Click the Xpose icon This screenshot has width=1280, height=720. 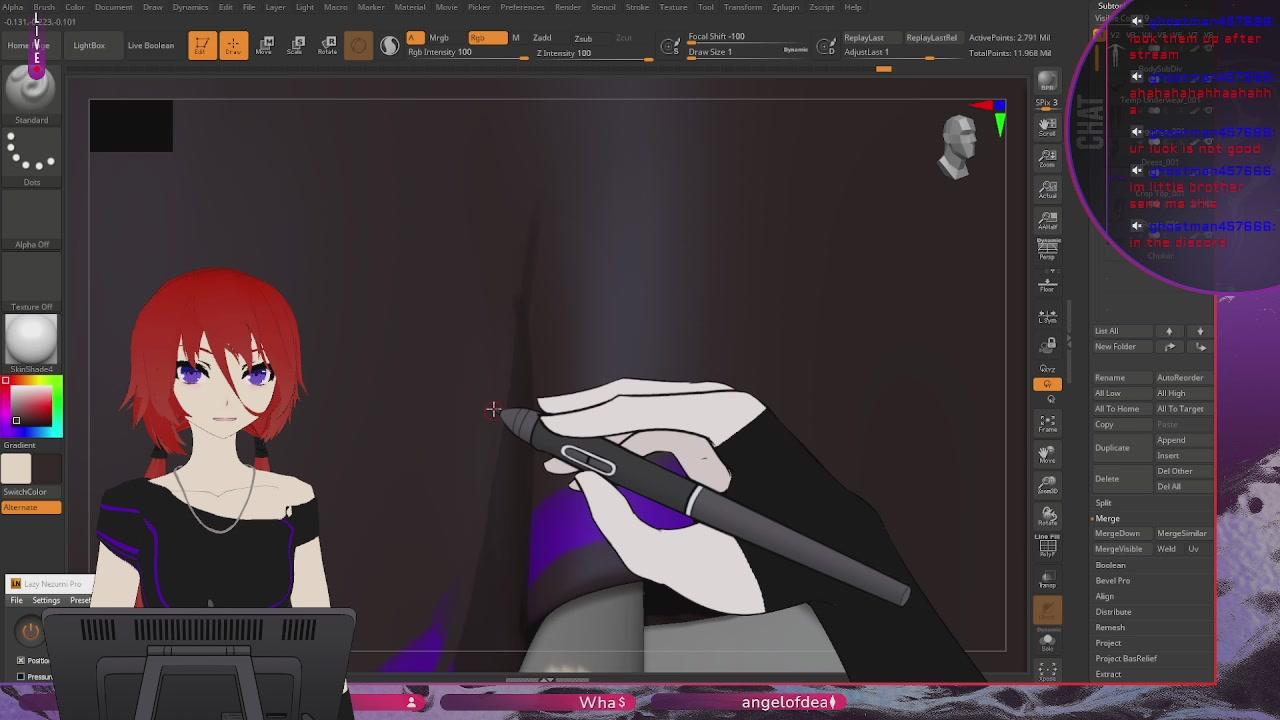coord(1047,672)
